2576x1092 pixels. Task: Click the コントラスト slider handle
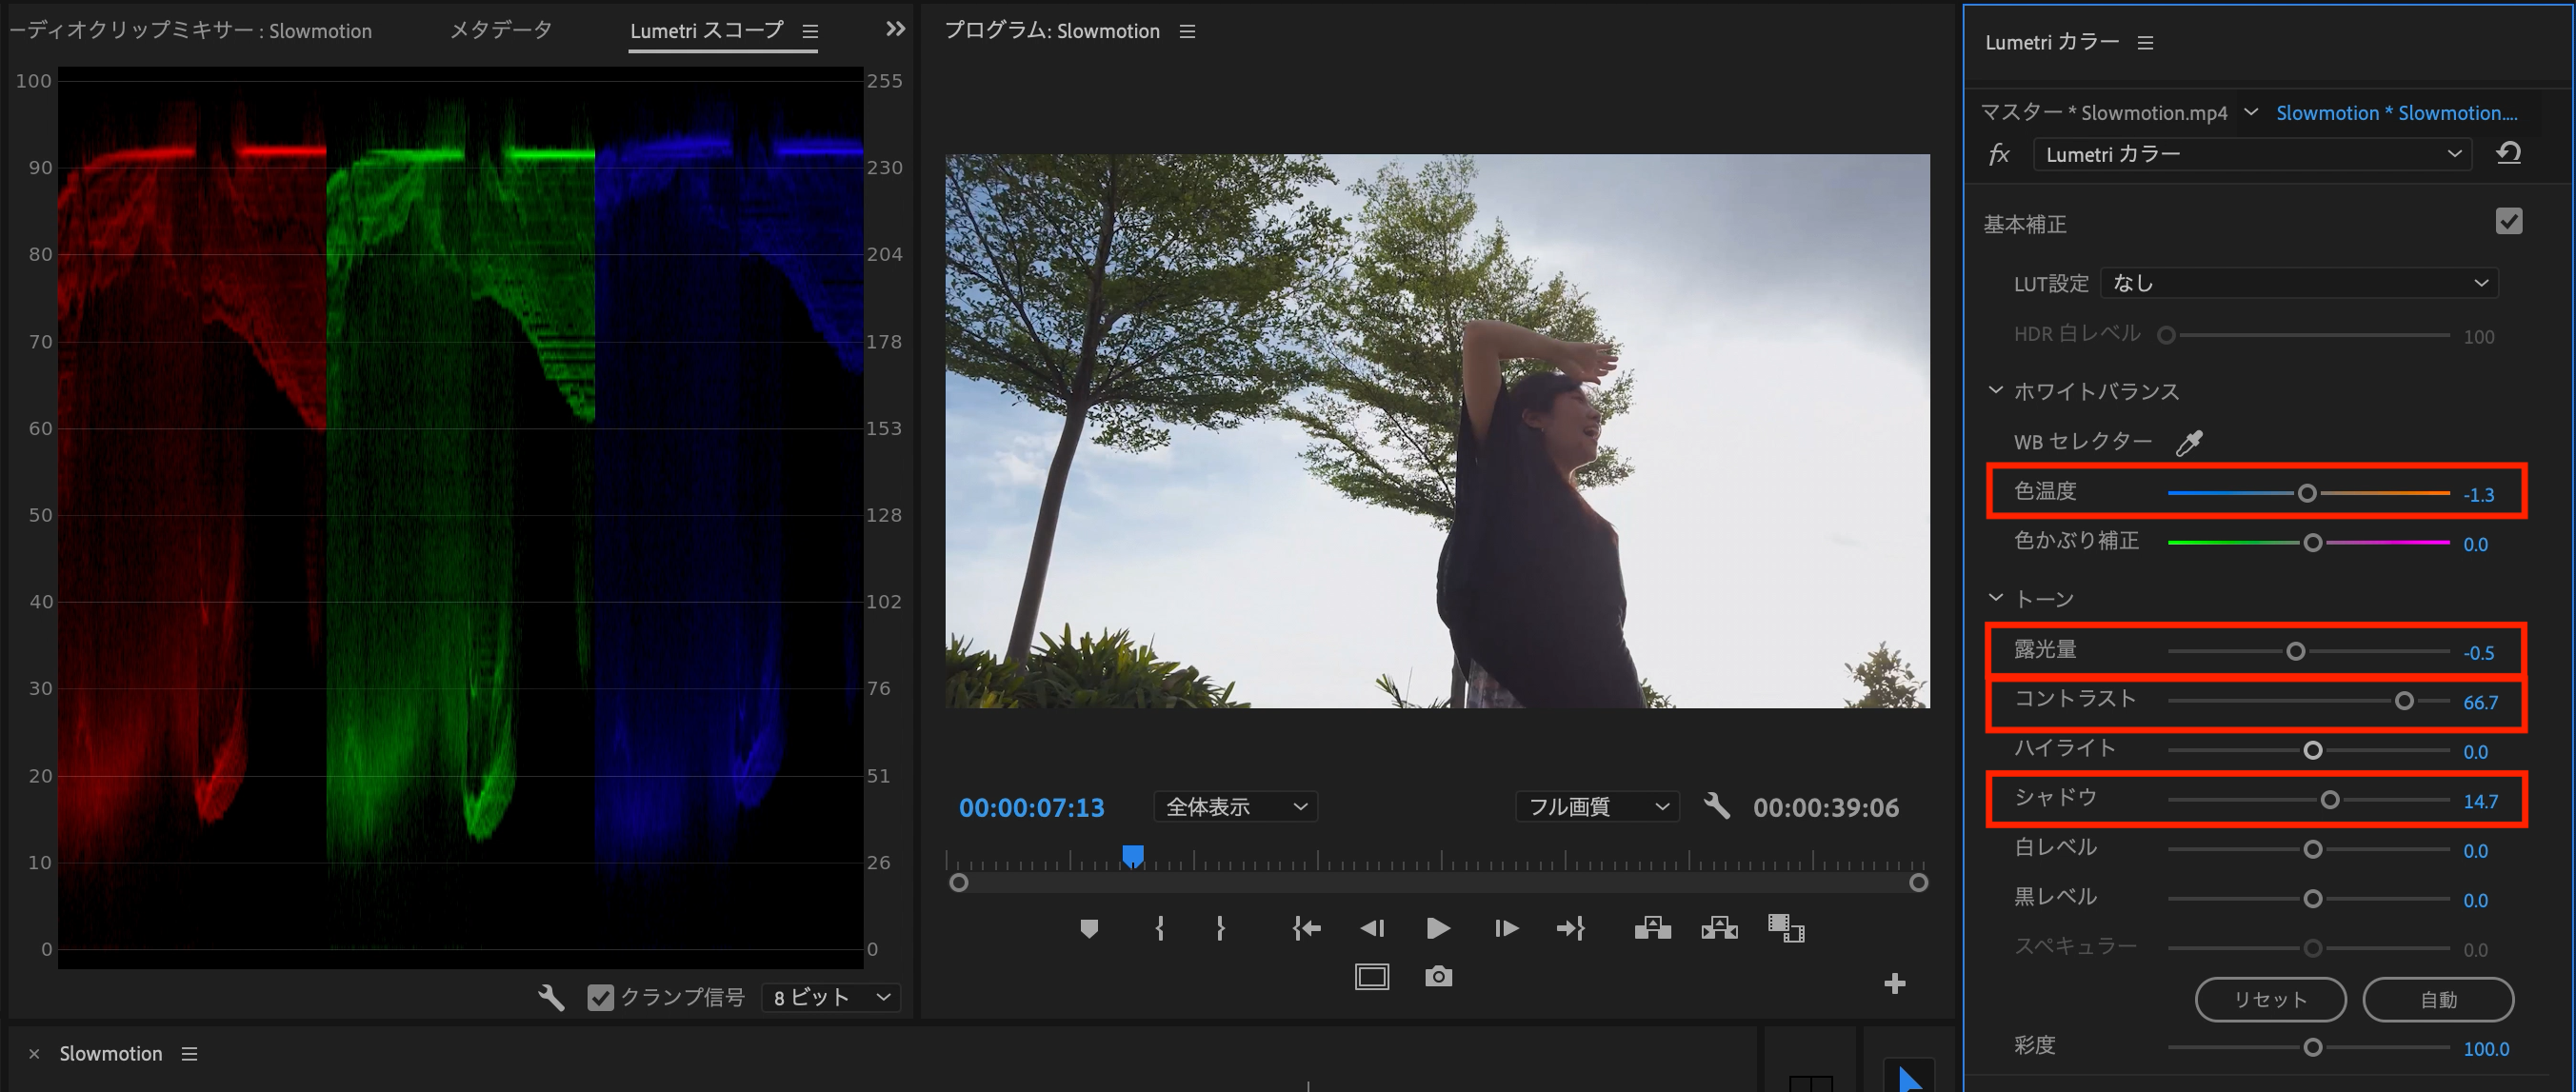tap(2404, 701)
